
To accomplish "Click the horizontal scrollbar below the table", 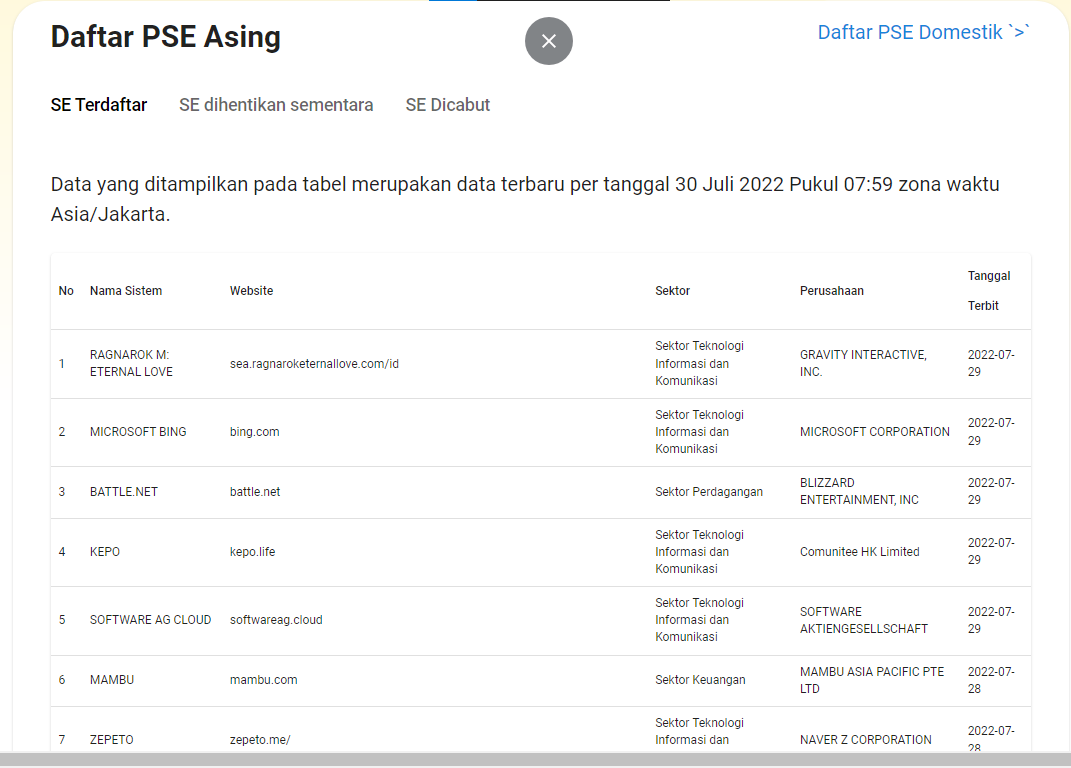I will click(x=535, y=761).
